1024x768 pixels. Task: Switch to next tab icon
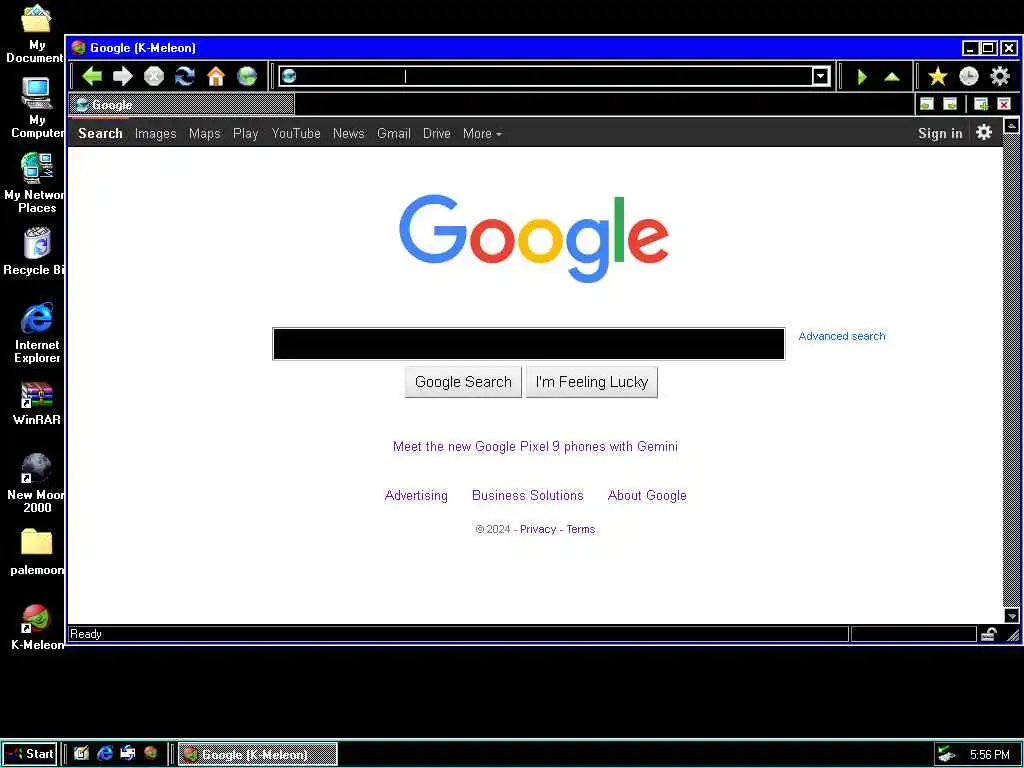(x=950, y=104)
